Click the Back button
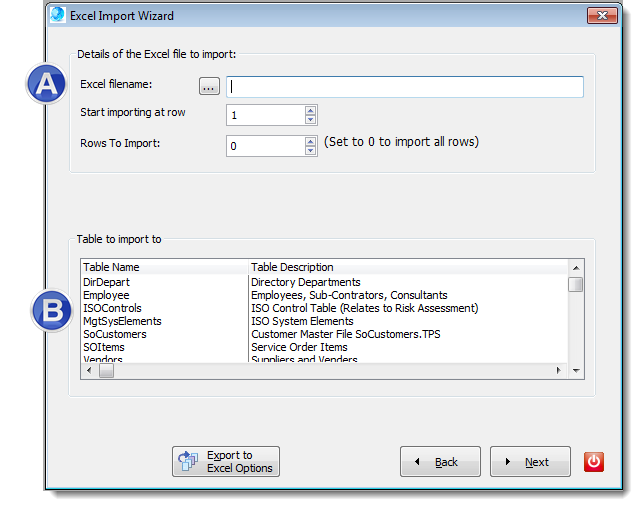638x506 pixels. coord(440,461)
